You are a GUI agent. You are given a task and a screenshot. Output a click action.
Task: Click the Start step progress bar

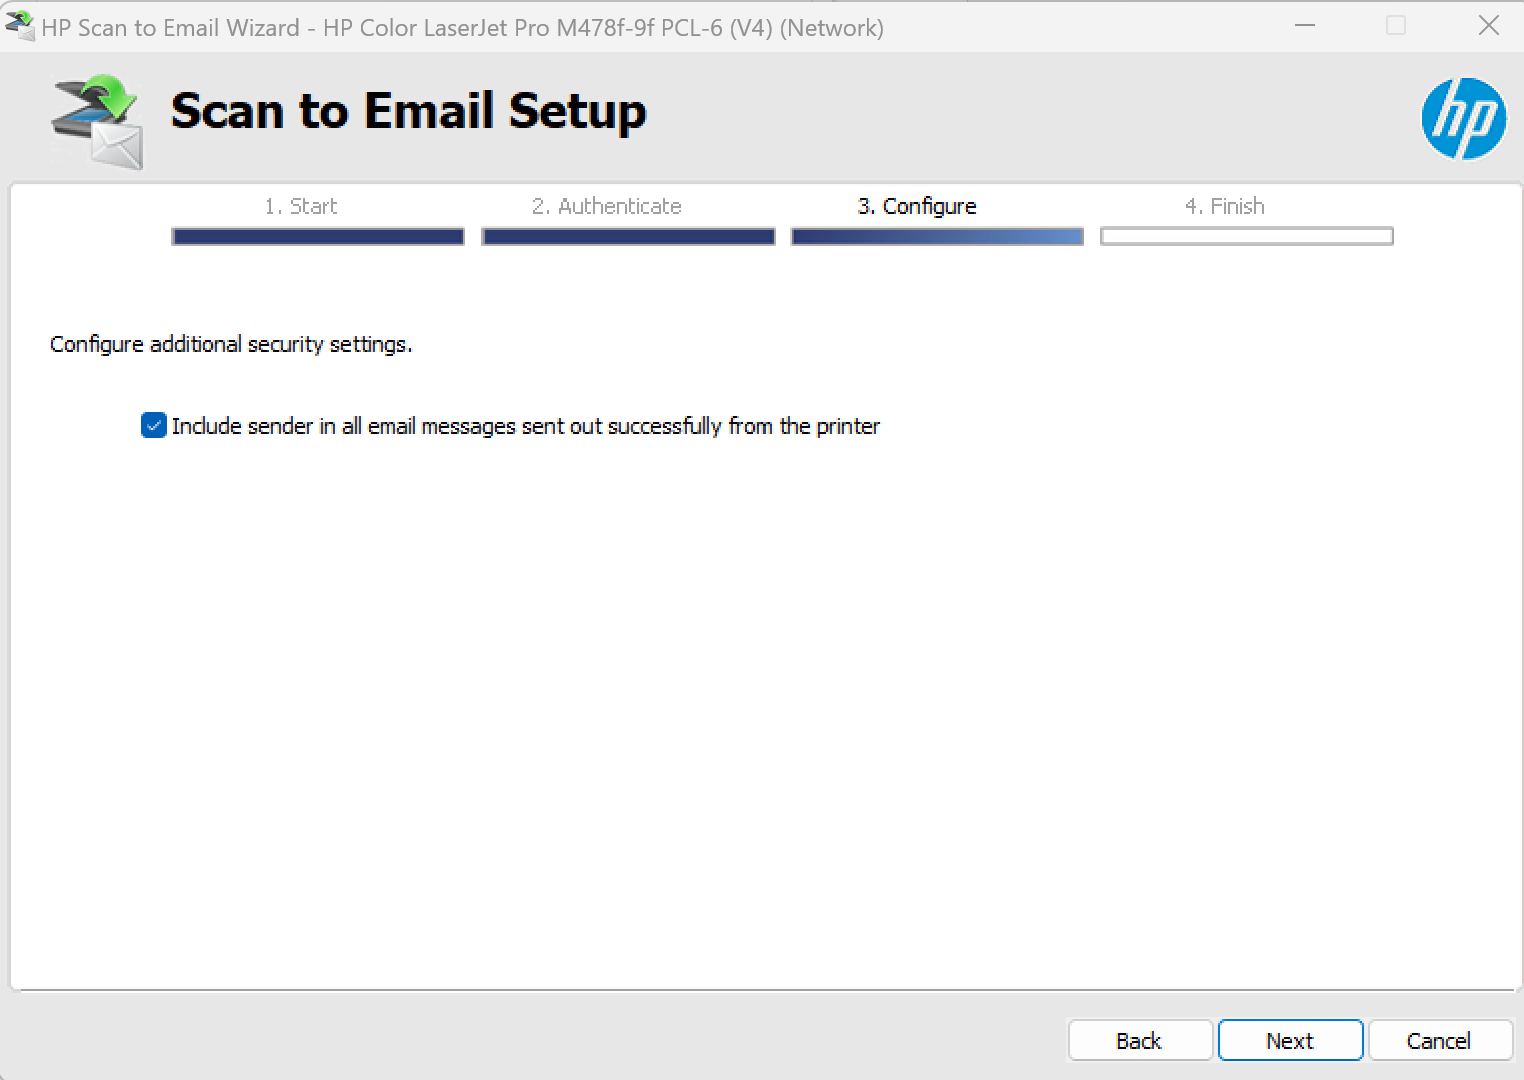tap(317, 236)
